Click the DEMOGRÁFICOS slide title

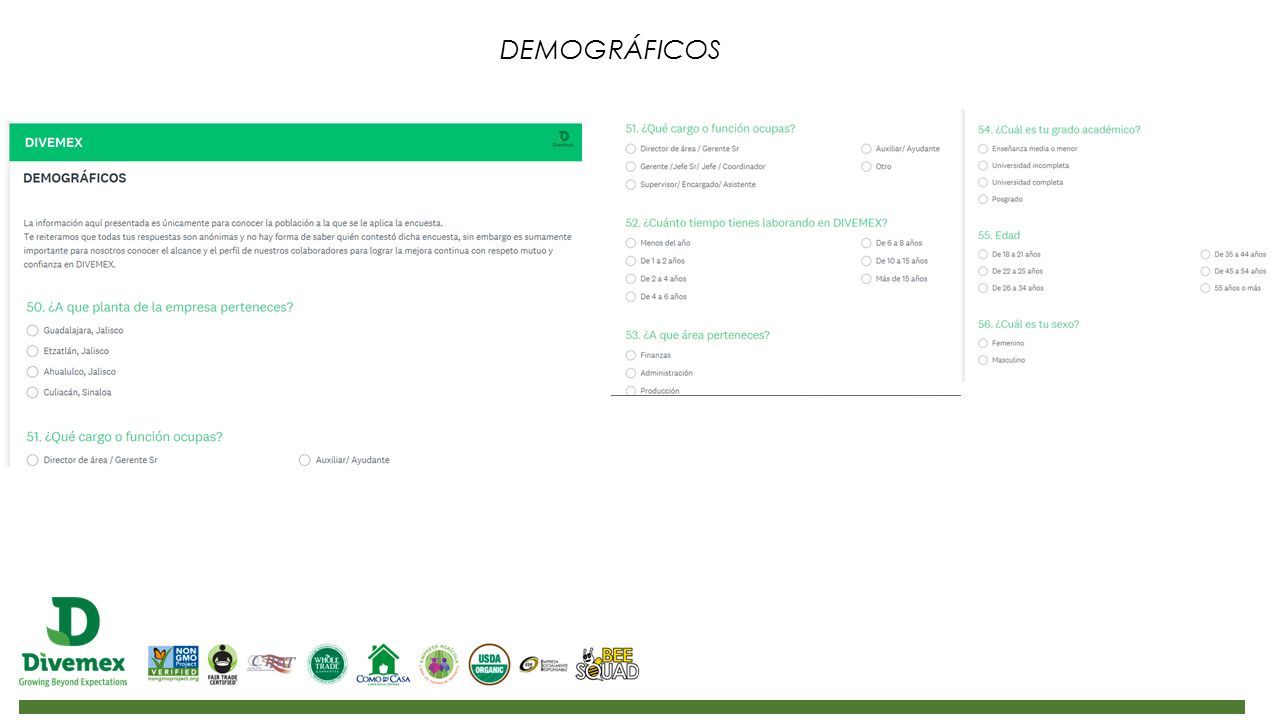coord(609,50)
